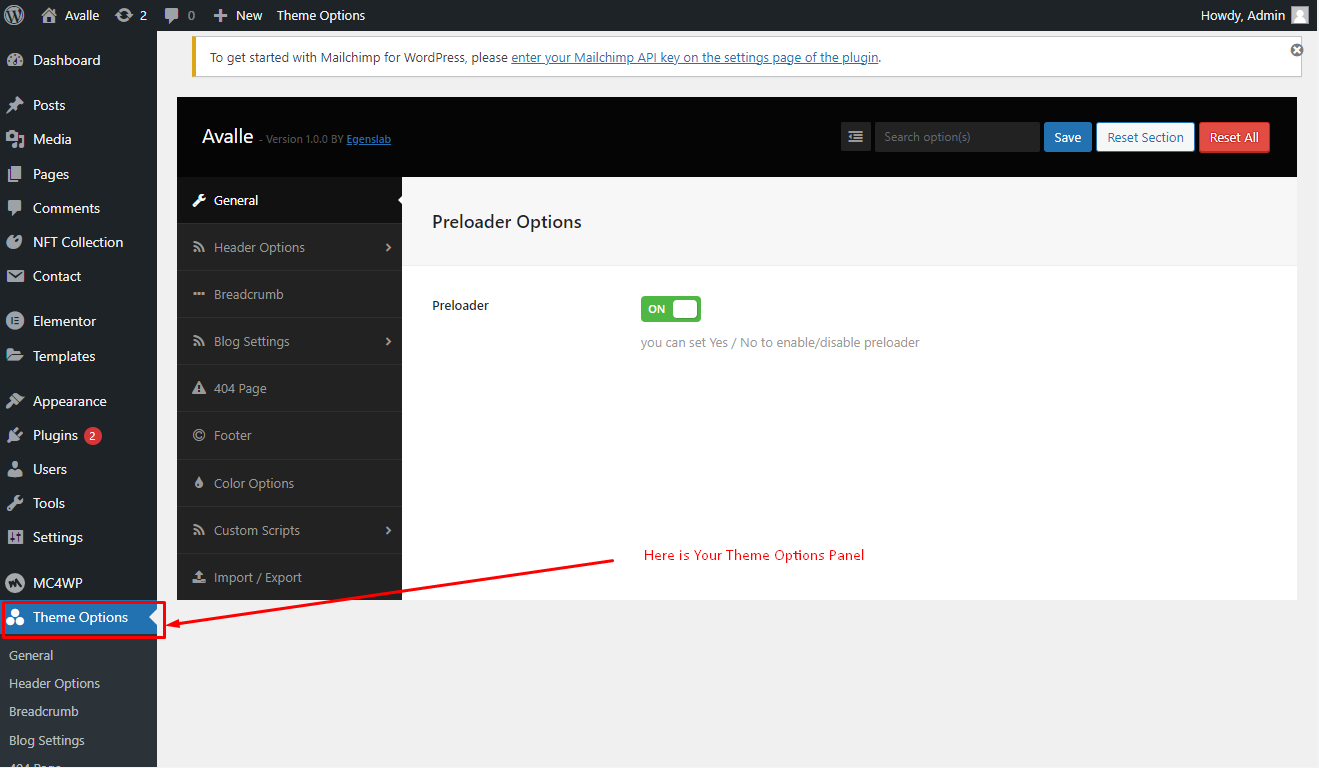This screenshot has width=1319, height=768.
Task: Open the Egenslab author link
Action: click(x=368, y=139)
